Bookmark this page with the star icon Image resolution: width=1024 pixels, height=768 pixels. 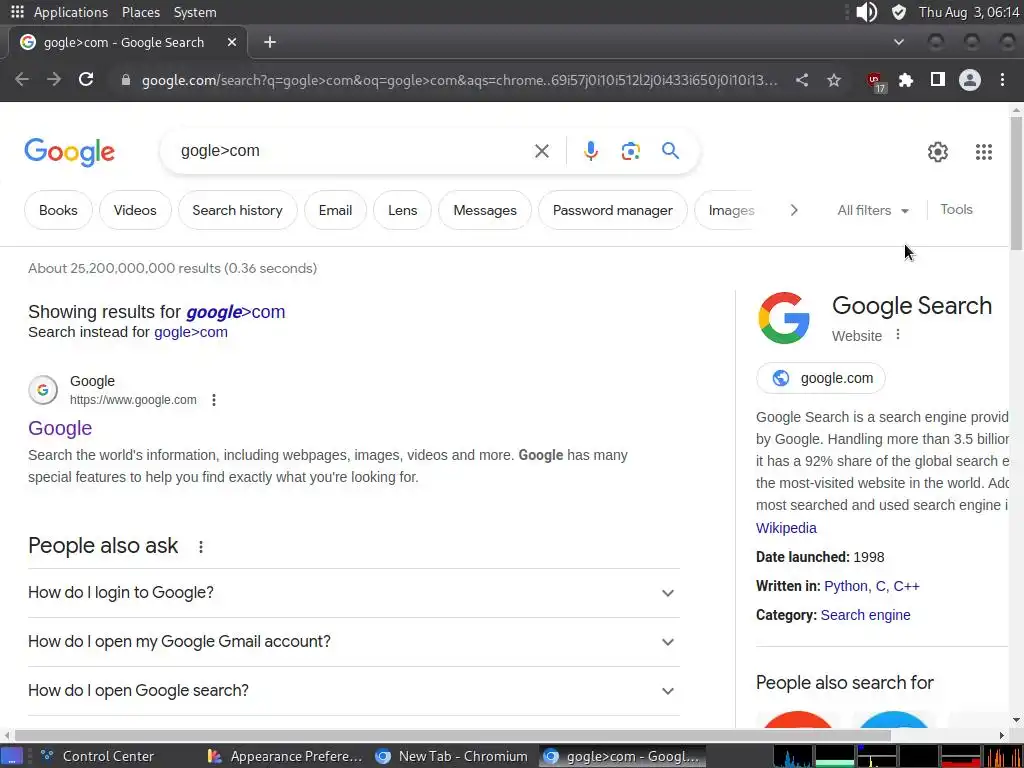coord(834,80)
